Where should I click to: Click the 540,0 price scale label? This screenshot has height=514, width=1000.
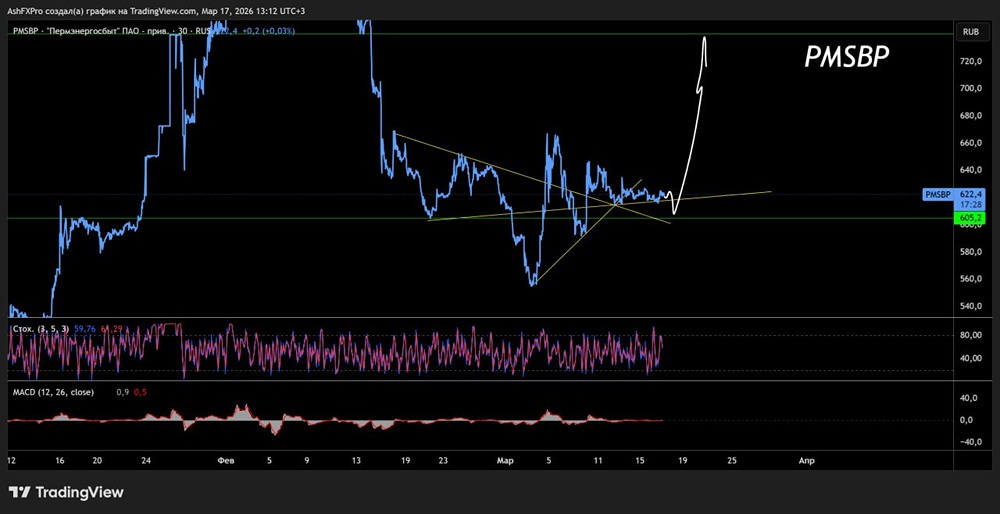point(973,306)
